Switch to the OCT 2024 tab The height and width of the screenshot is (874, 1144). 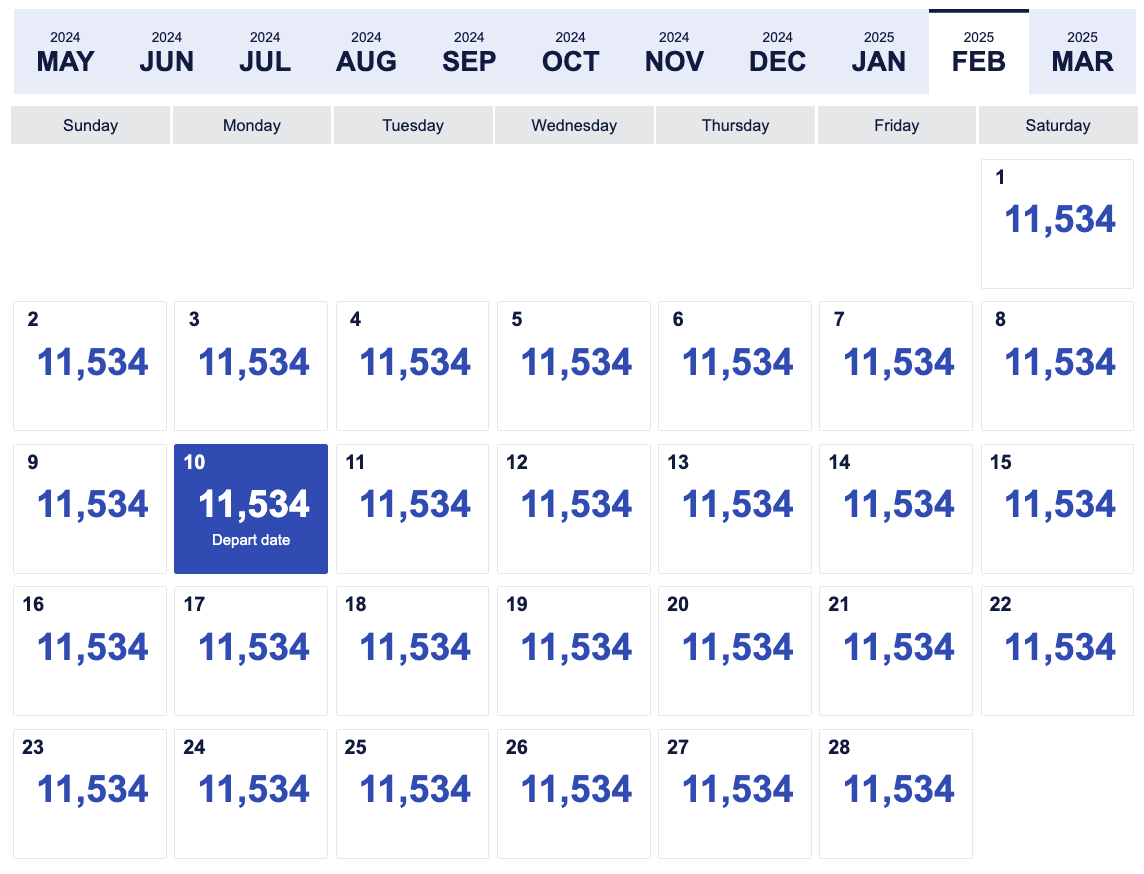coord(571,52)
